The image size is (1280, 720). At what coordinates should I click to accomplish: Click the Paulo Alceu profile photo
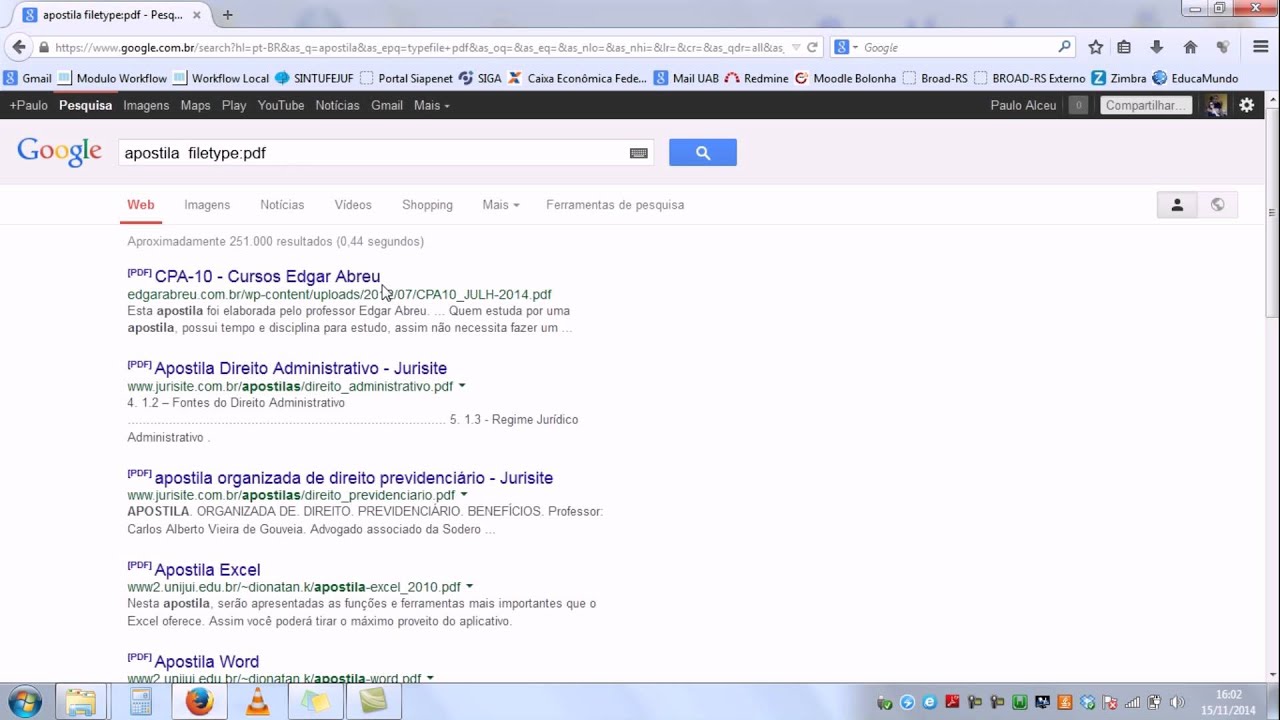click(1216, 105)
